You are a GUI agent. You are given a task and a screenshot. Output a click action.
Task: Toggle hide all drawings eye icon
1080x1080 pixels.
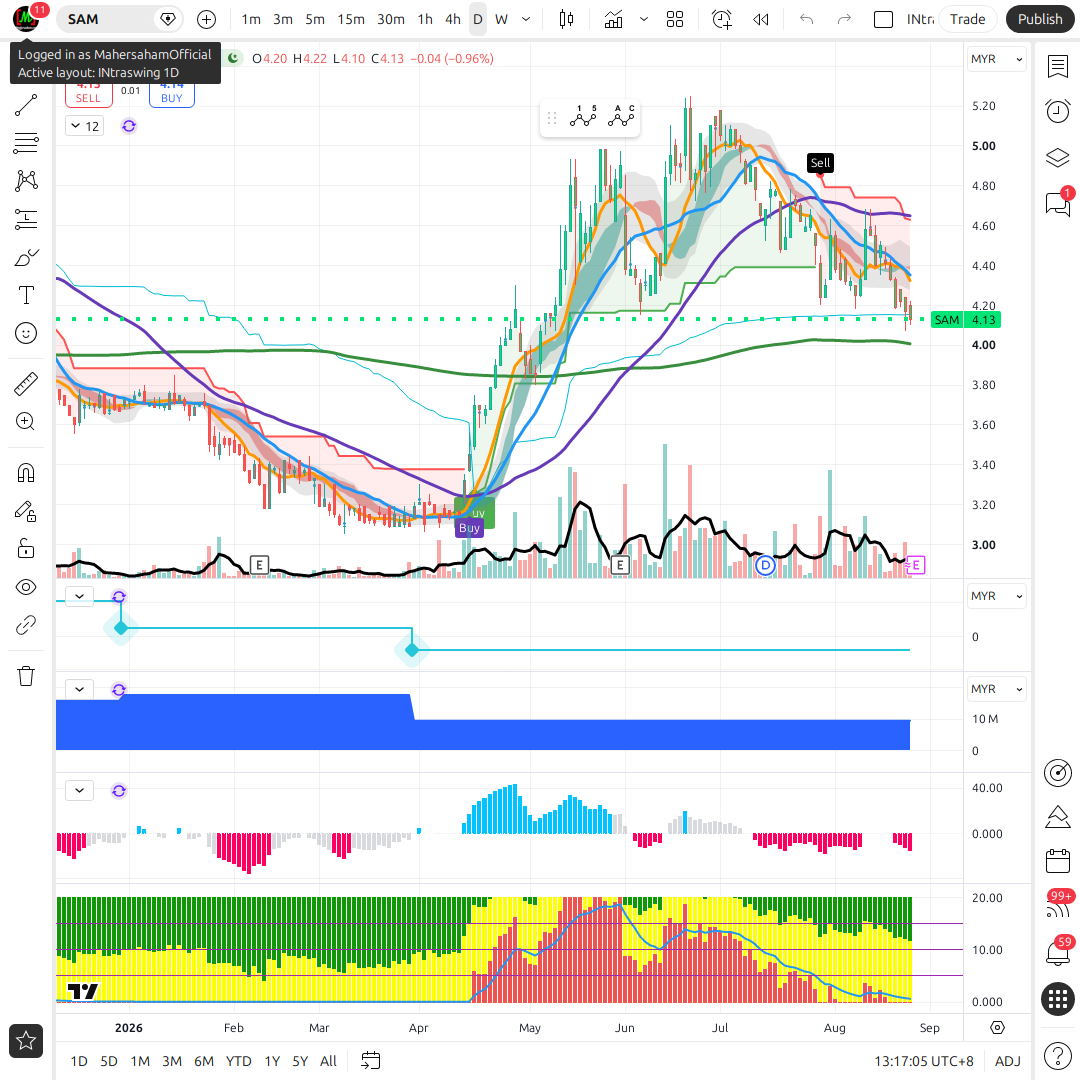26,588
